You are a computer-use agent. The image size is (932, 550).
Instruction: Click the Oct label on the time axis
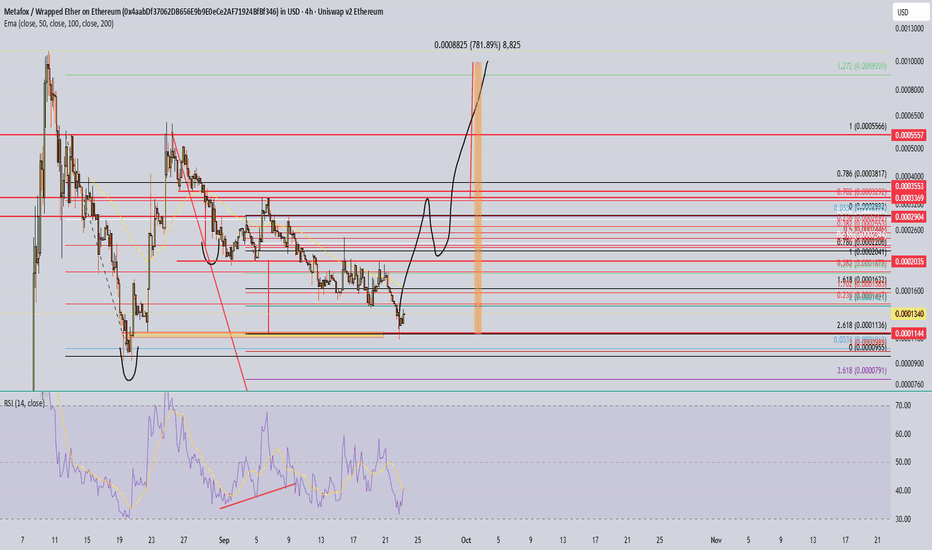(x=466, y=540)
